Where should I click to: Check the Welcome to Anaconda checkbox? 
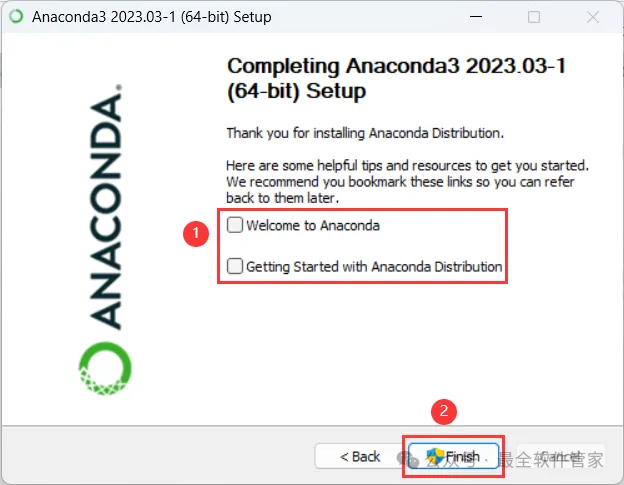(x=235, y=225)
